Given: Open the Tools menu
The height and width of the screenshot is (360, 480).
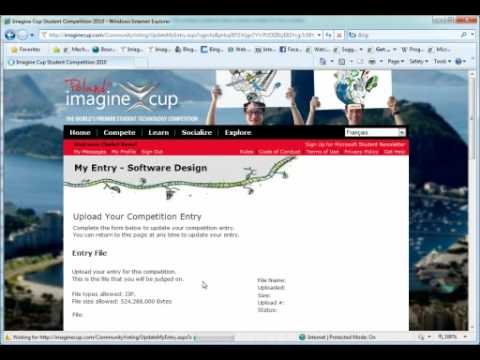Looking at the screenshot, I should (x=442, y=62).
